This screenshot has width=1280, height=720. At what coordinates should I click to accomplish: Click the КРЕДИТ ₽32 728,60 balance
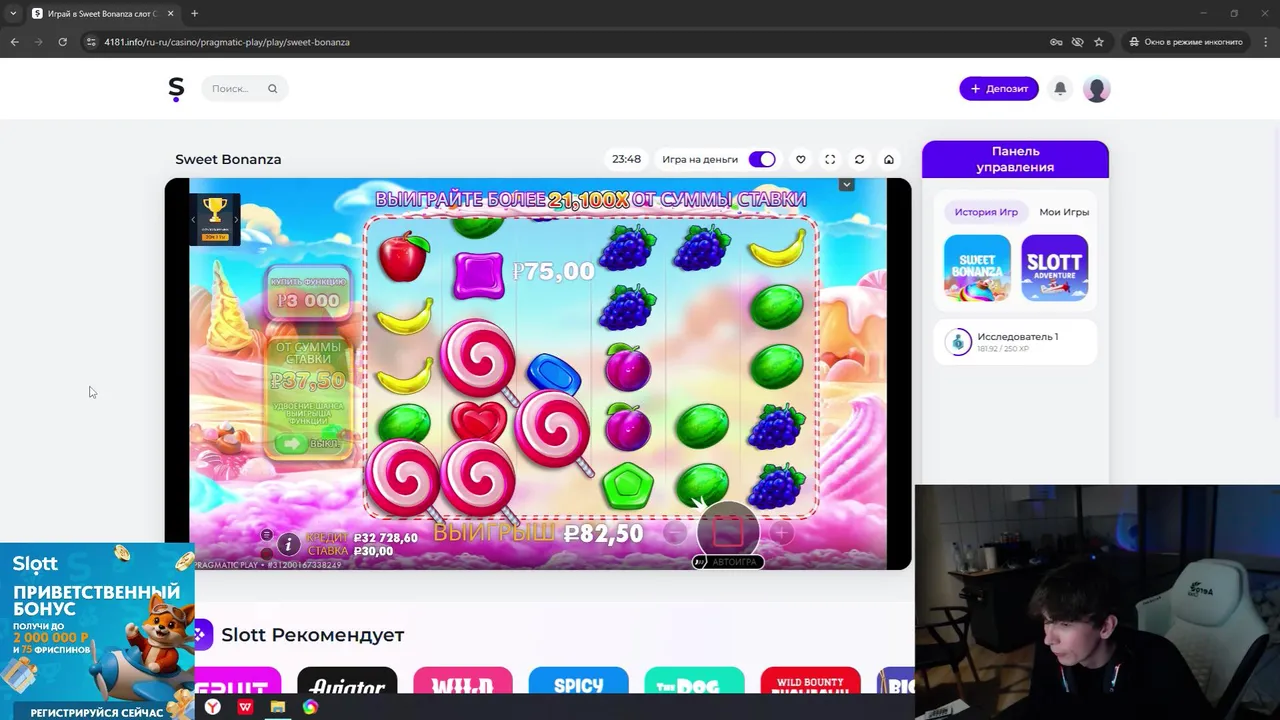(x=361, y=538)
